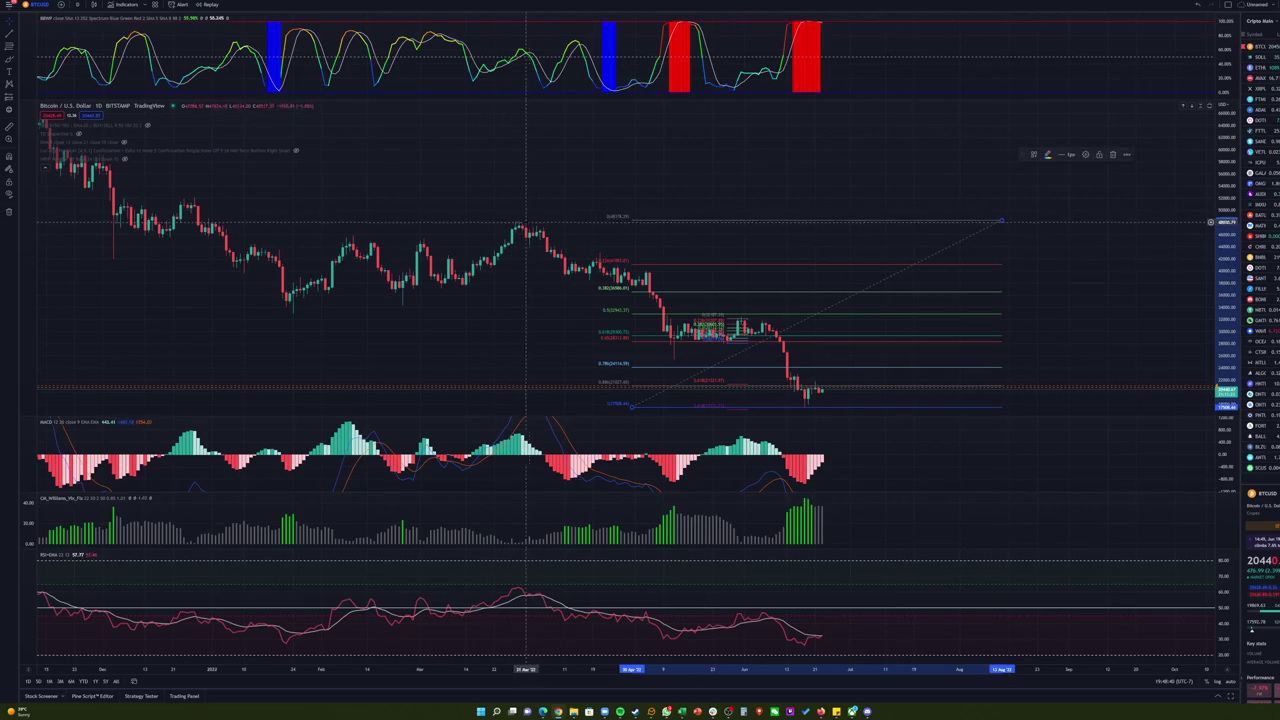This screenshot has height=720, width=1280.
Task: Select the Text annotation tool
Action: click(9, 72)
